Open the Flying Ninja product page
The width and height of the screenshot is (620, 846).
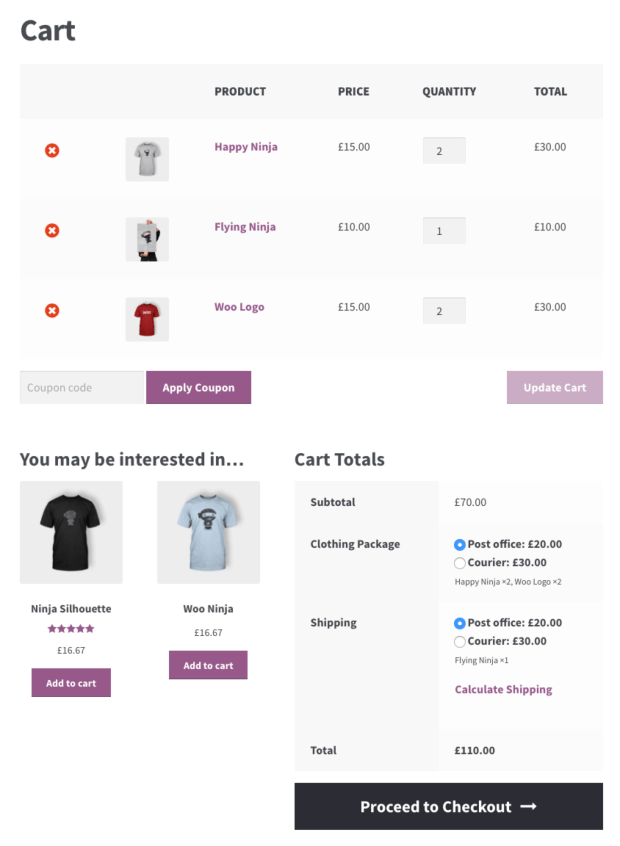pyautogui.click(x=244, y=227)
